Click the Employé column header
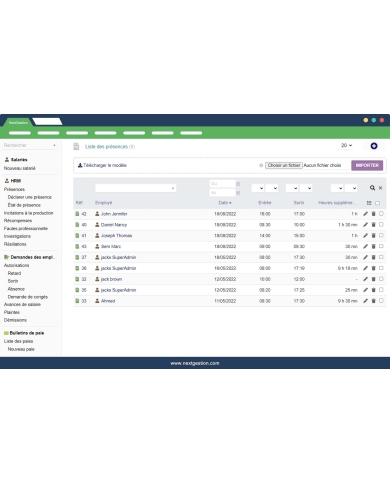Viewport: 390px width, 484px height. click(104, 203)
